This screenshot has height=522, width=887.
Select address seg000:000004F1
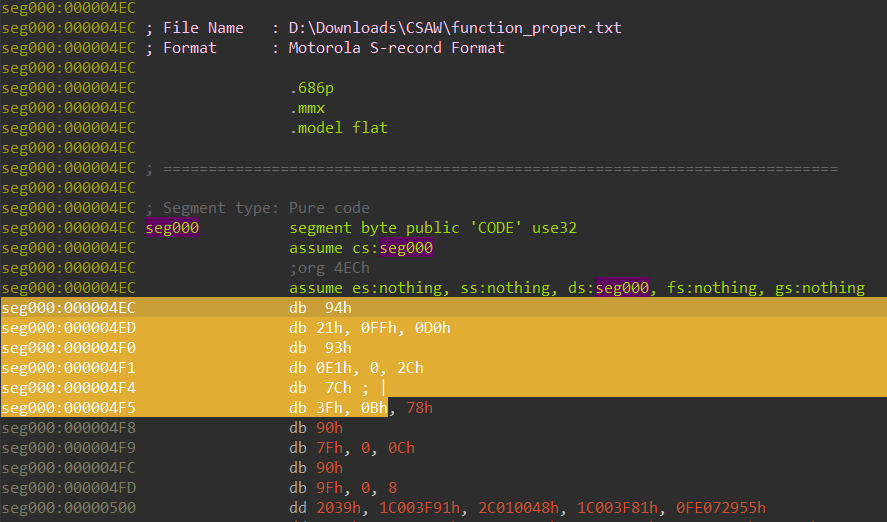coord(68,368)
